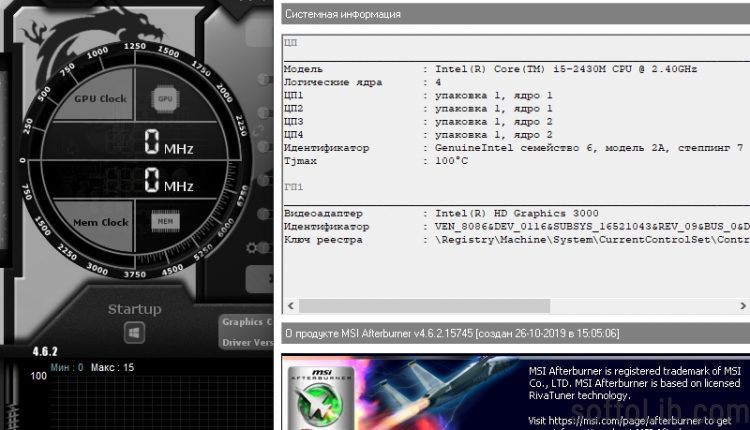The image size is (750, 430).
Task: Select the GenuineIntel Идентификатор row
Action: [x=514, y=148]
